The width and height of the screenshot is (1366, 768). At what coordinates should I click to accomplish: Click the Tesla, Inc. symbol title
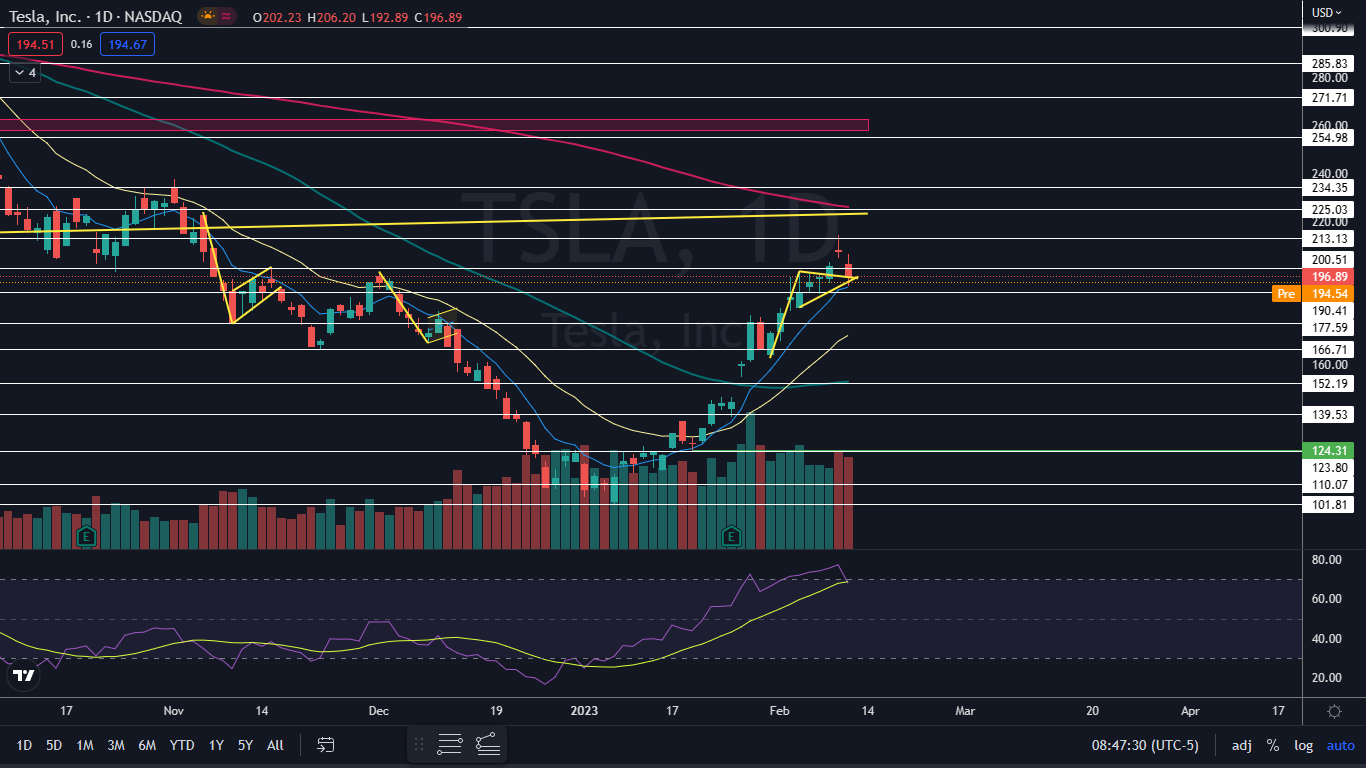pyautogui.click(x=47, y=17)
